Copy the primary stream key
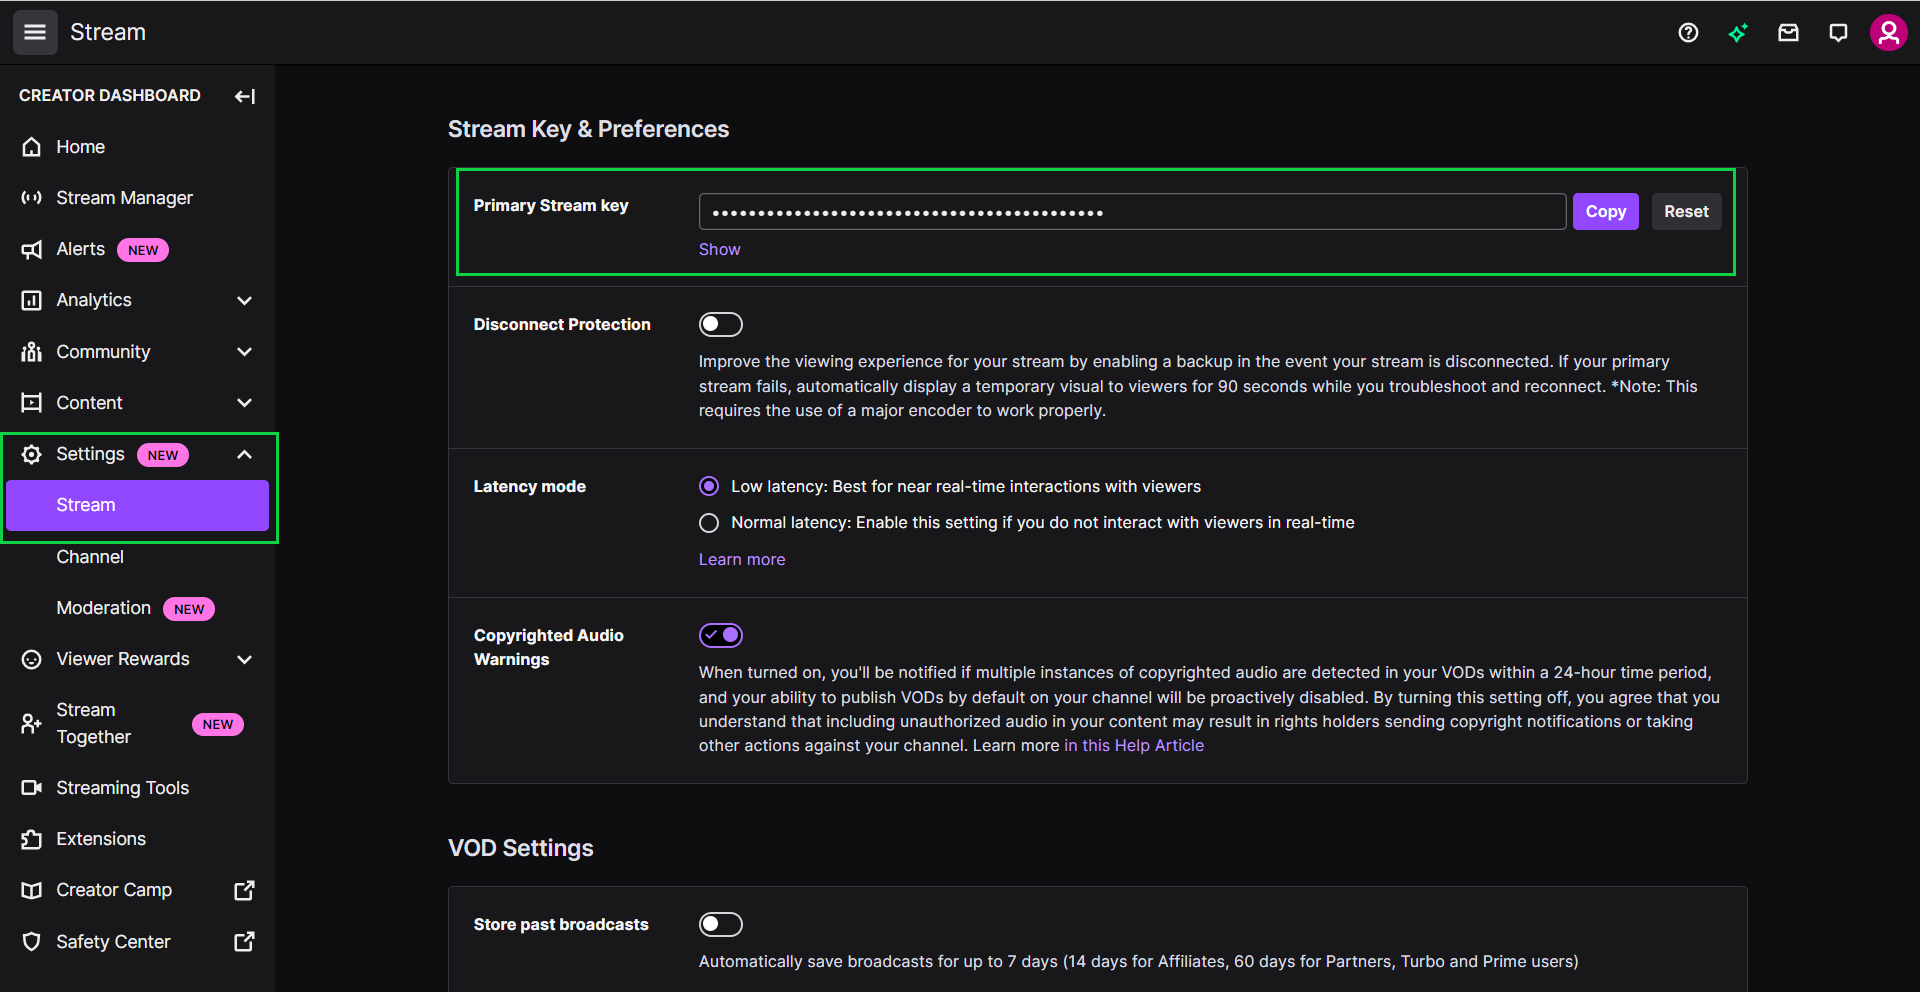The height and width of the screenshot is (992, 1920). pos(1605,212)
